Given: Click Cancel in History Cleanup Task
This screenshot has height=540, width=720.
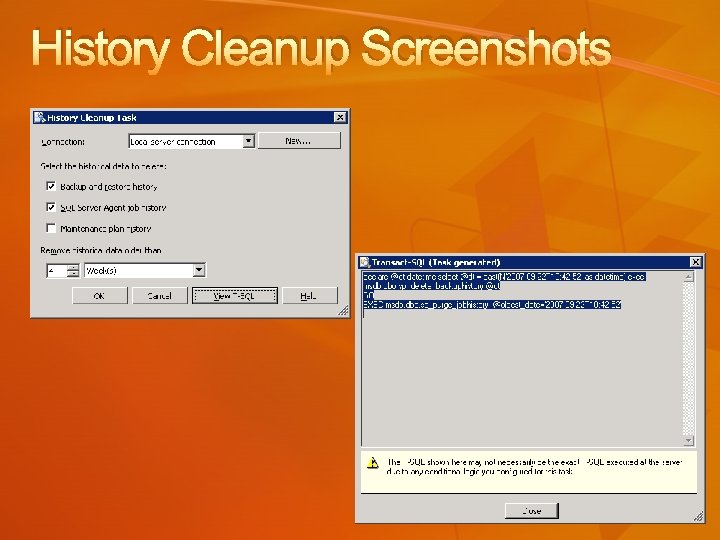Looking at the screenshot, I should 160,296.
